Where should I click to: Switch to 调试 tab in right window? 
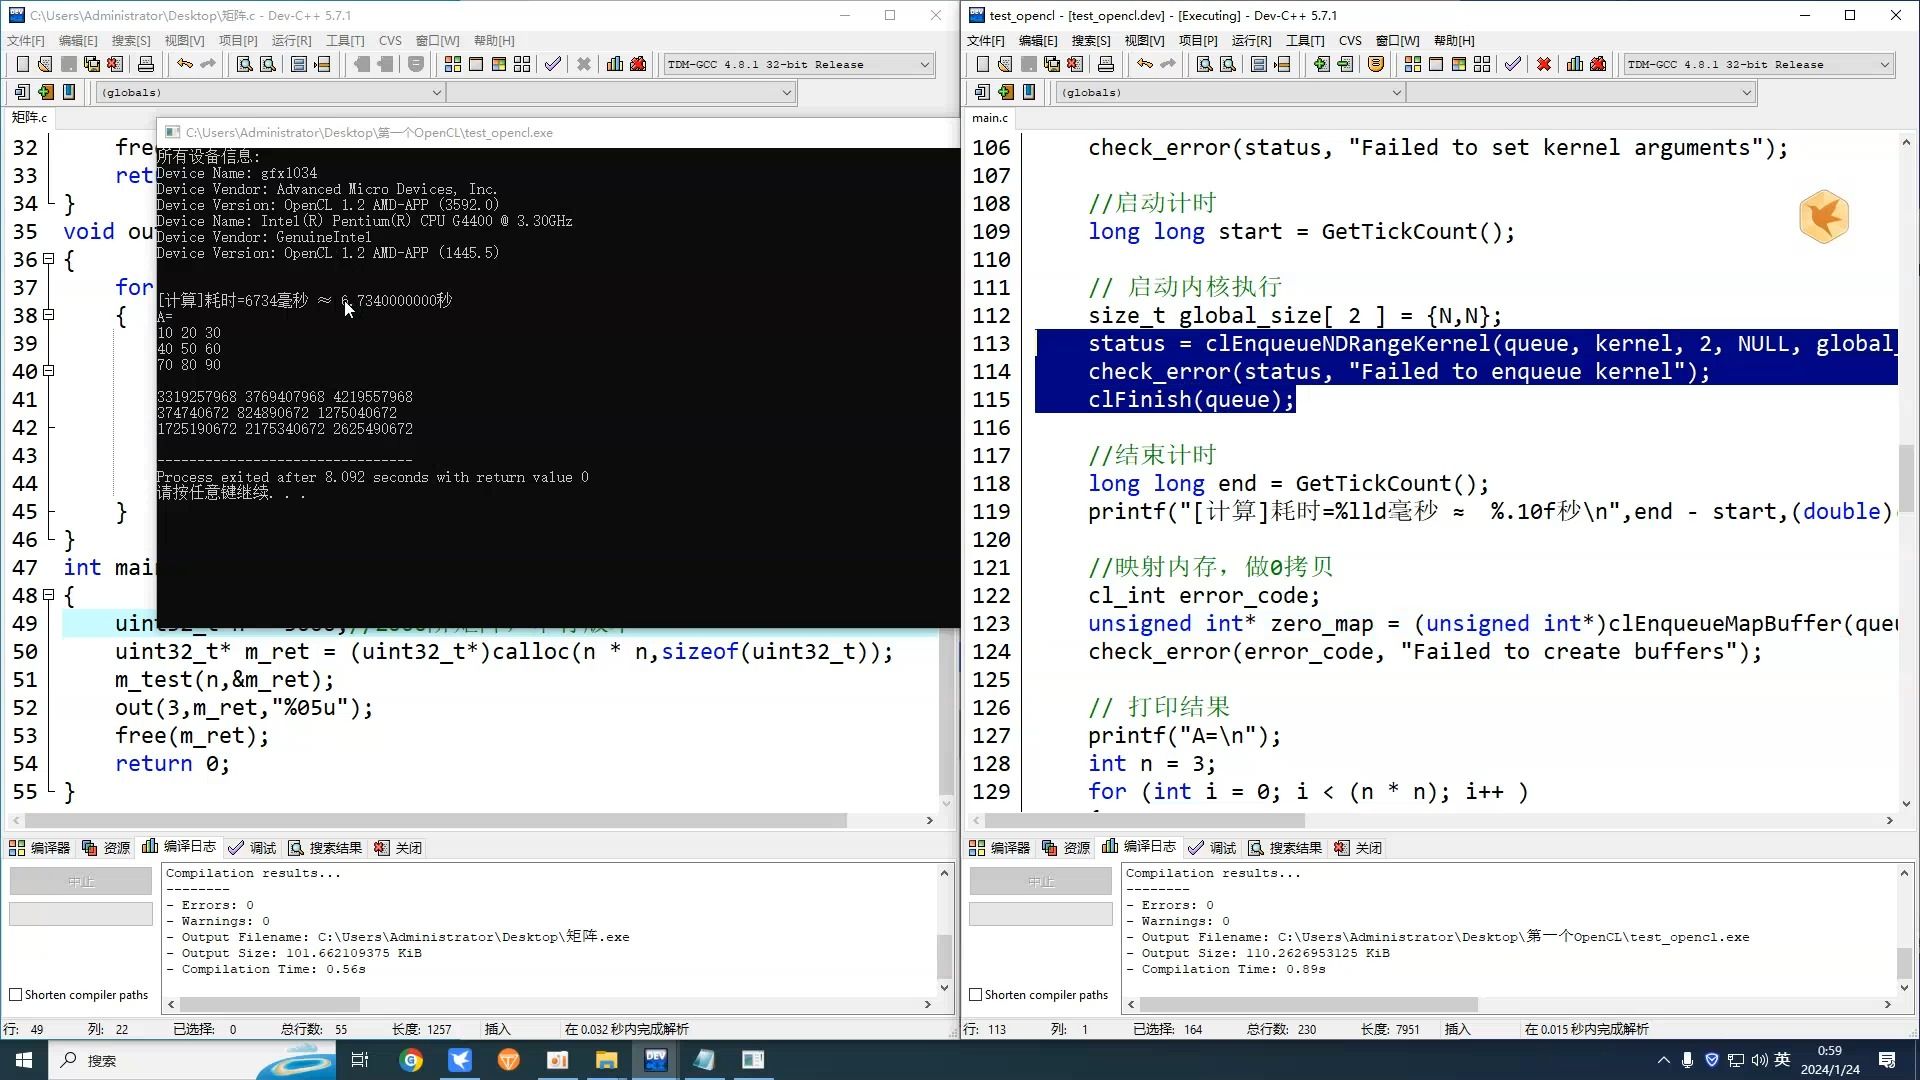tap(1211, 848)
